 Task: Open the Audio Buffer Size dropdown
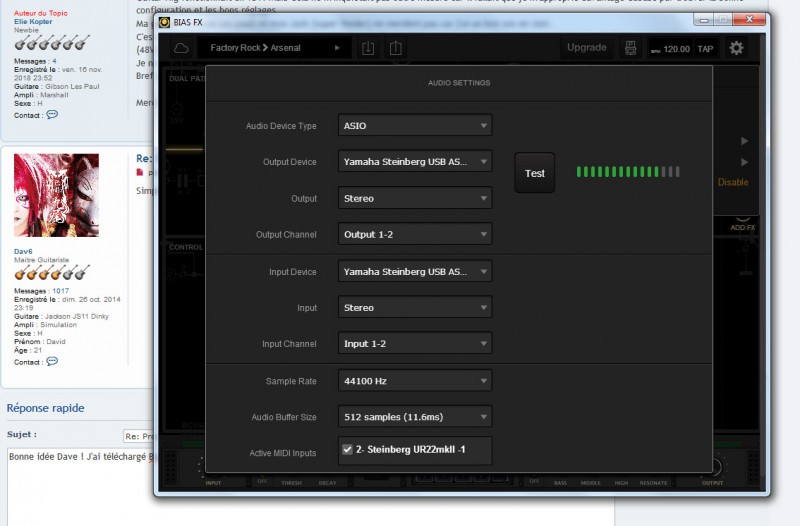pos(415,417)
